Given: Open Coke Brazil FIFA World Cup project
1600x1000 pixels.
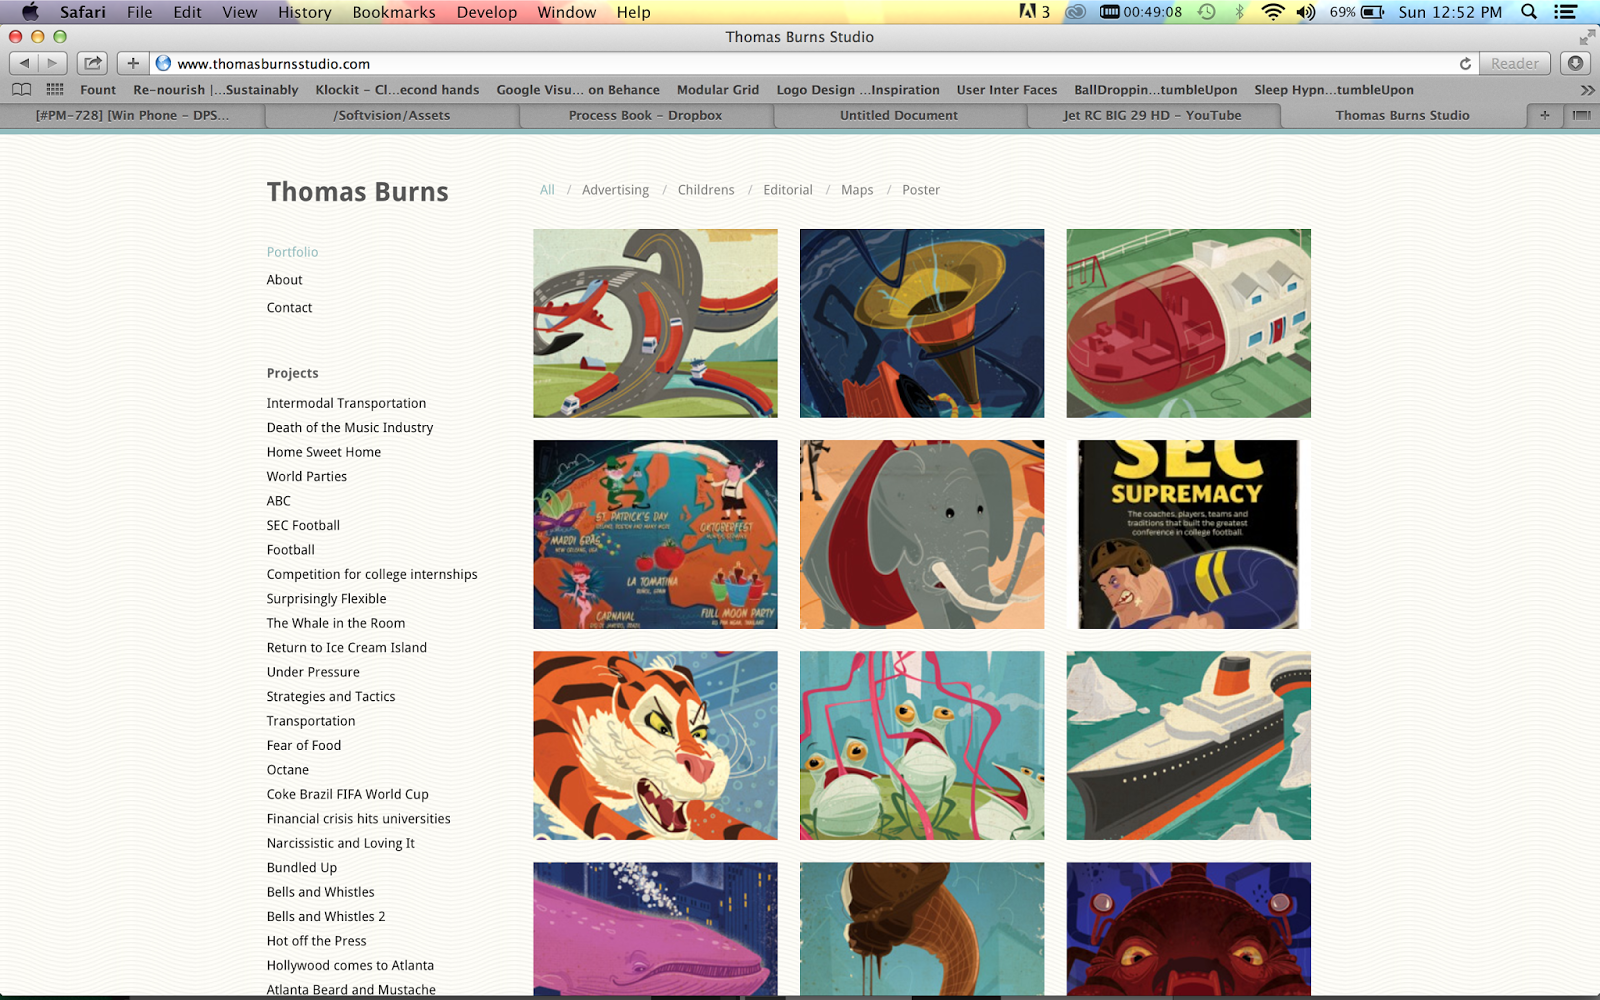Looking at the screenshot, I should 347,794.
